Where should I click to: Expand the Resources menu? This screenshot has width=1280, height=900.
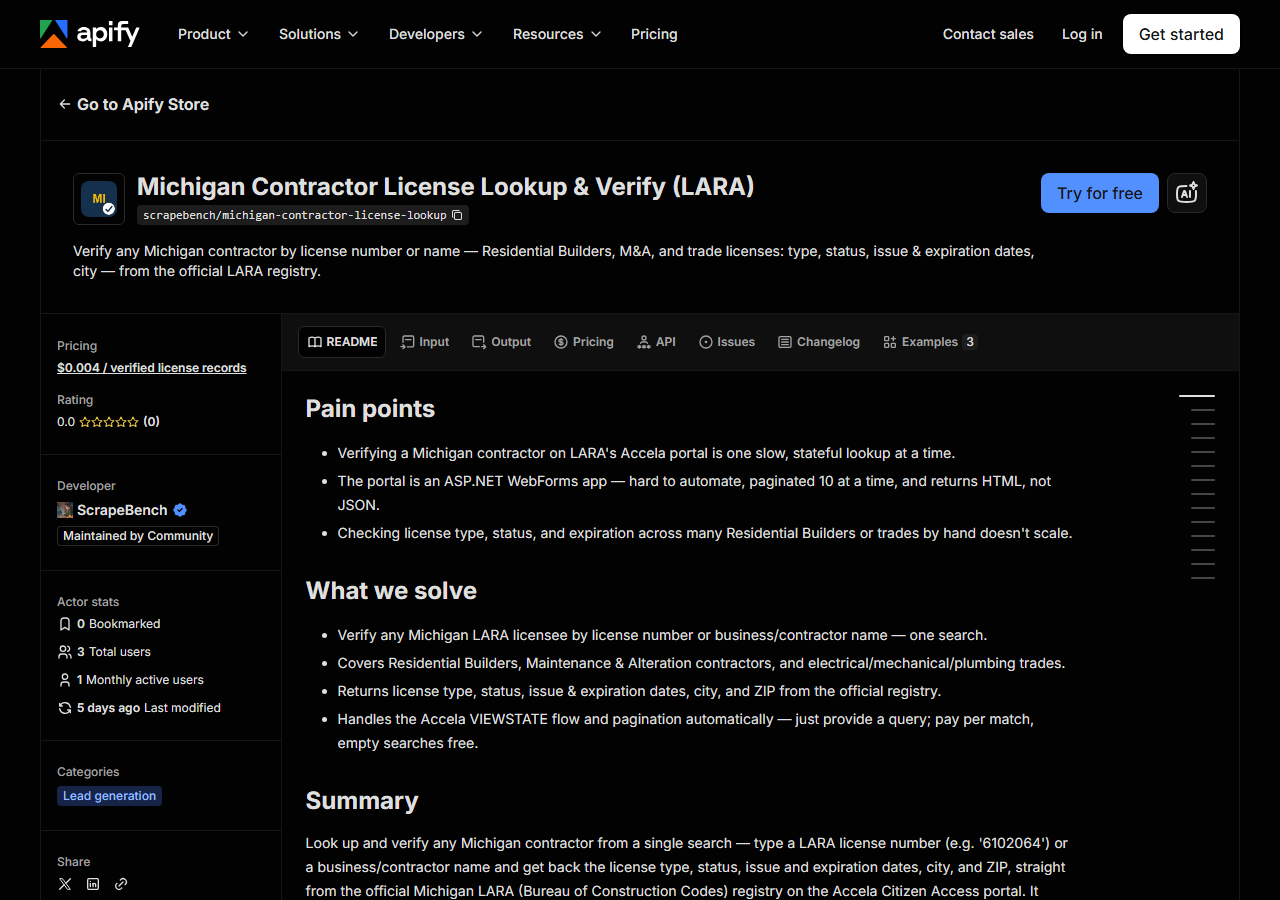point(557,34)
